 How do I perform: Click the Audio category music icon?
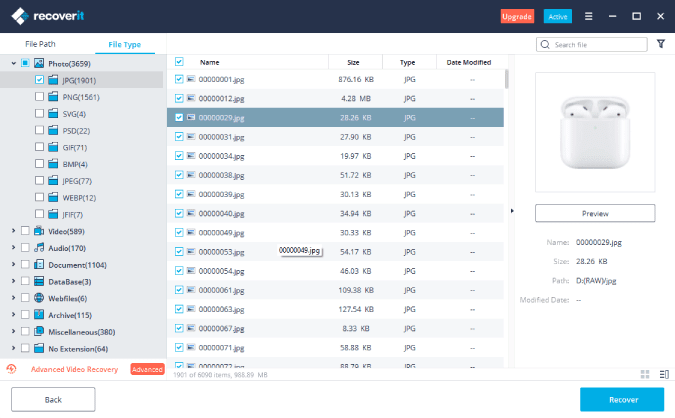coord(39,247)
